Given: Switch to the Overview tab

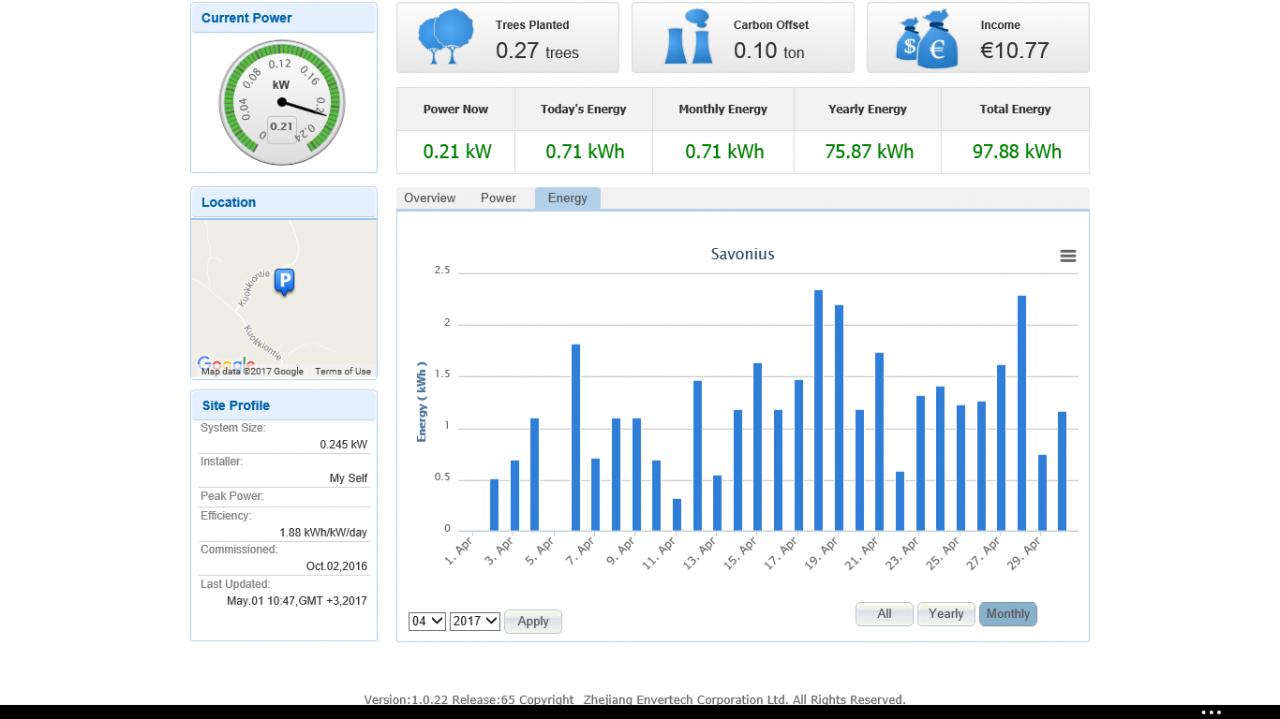Looking at the screenshot, I should pos(430,198).
